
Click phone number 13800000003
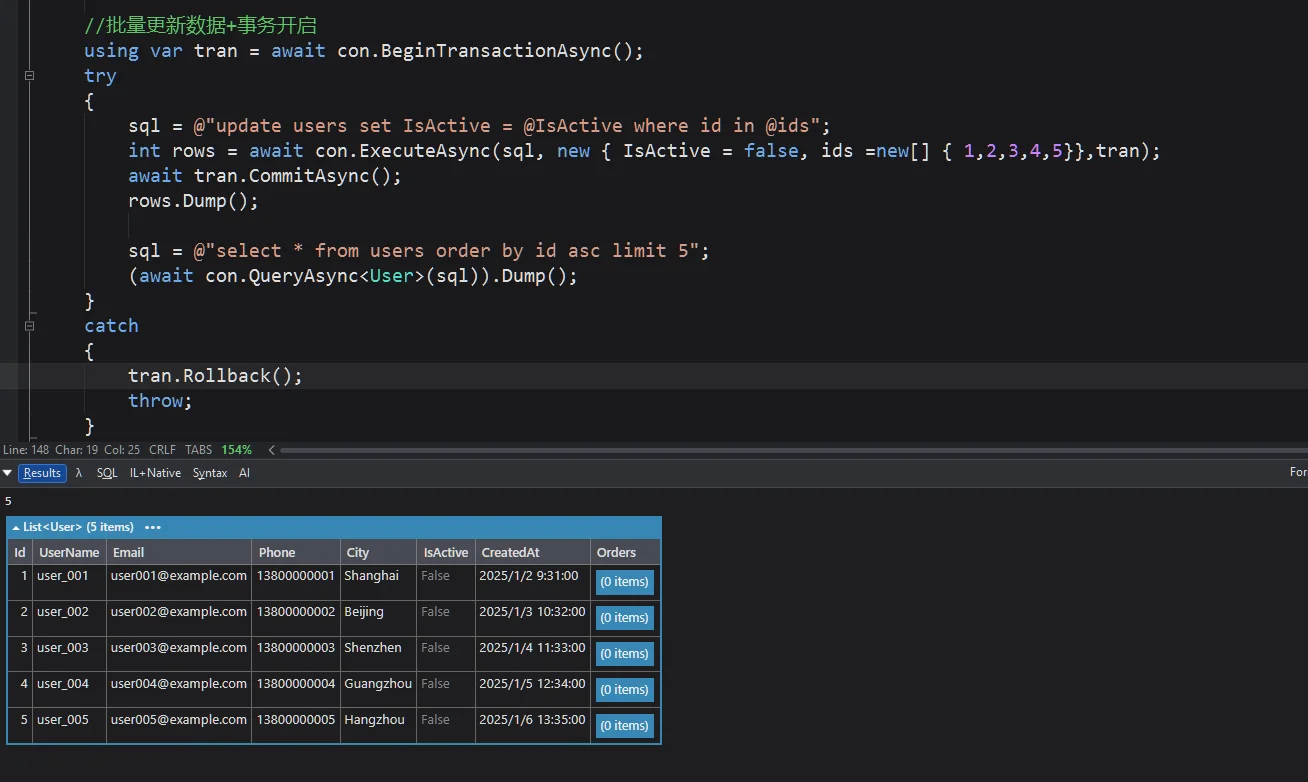tap(296, 648)
